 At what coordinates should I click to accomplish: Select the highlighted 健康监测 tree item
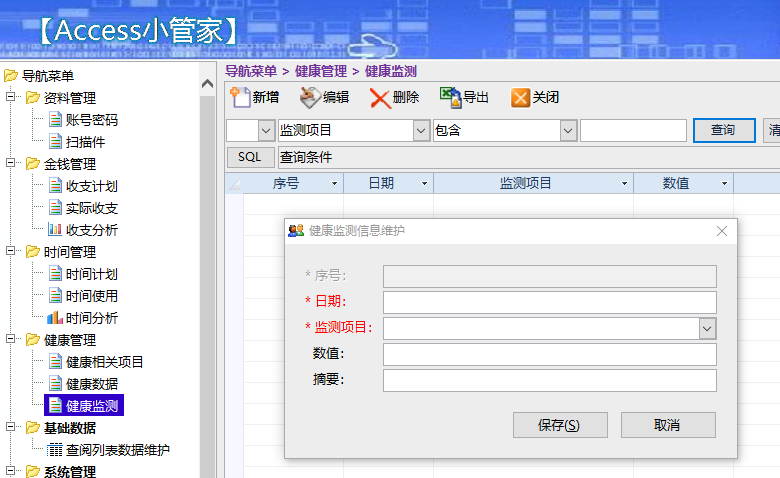pos(84,405)
